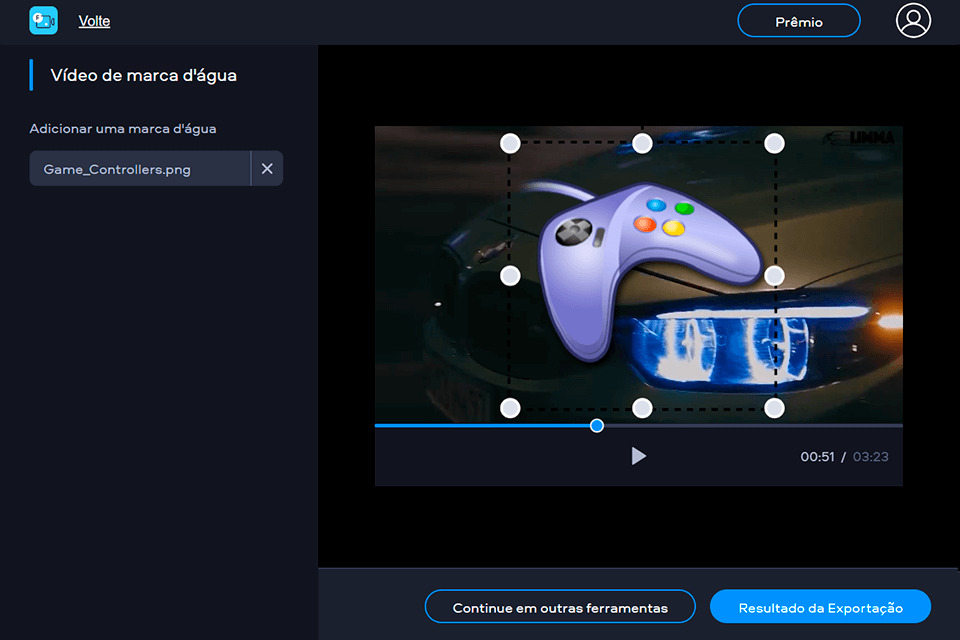Open the Prêmio upgrade option
This screenshot has width=960, height=640.
click(x=798, y=20)
